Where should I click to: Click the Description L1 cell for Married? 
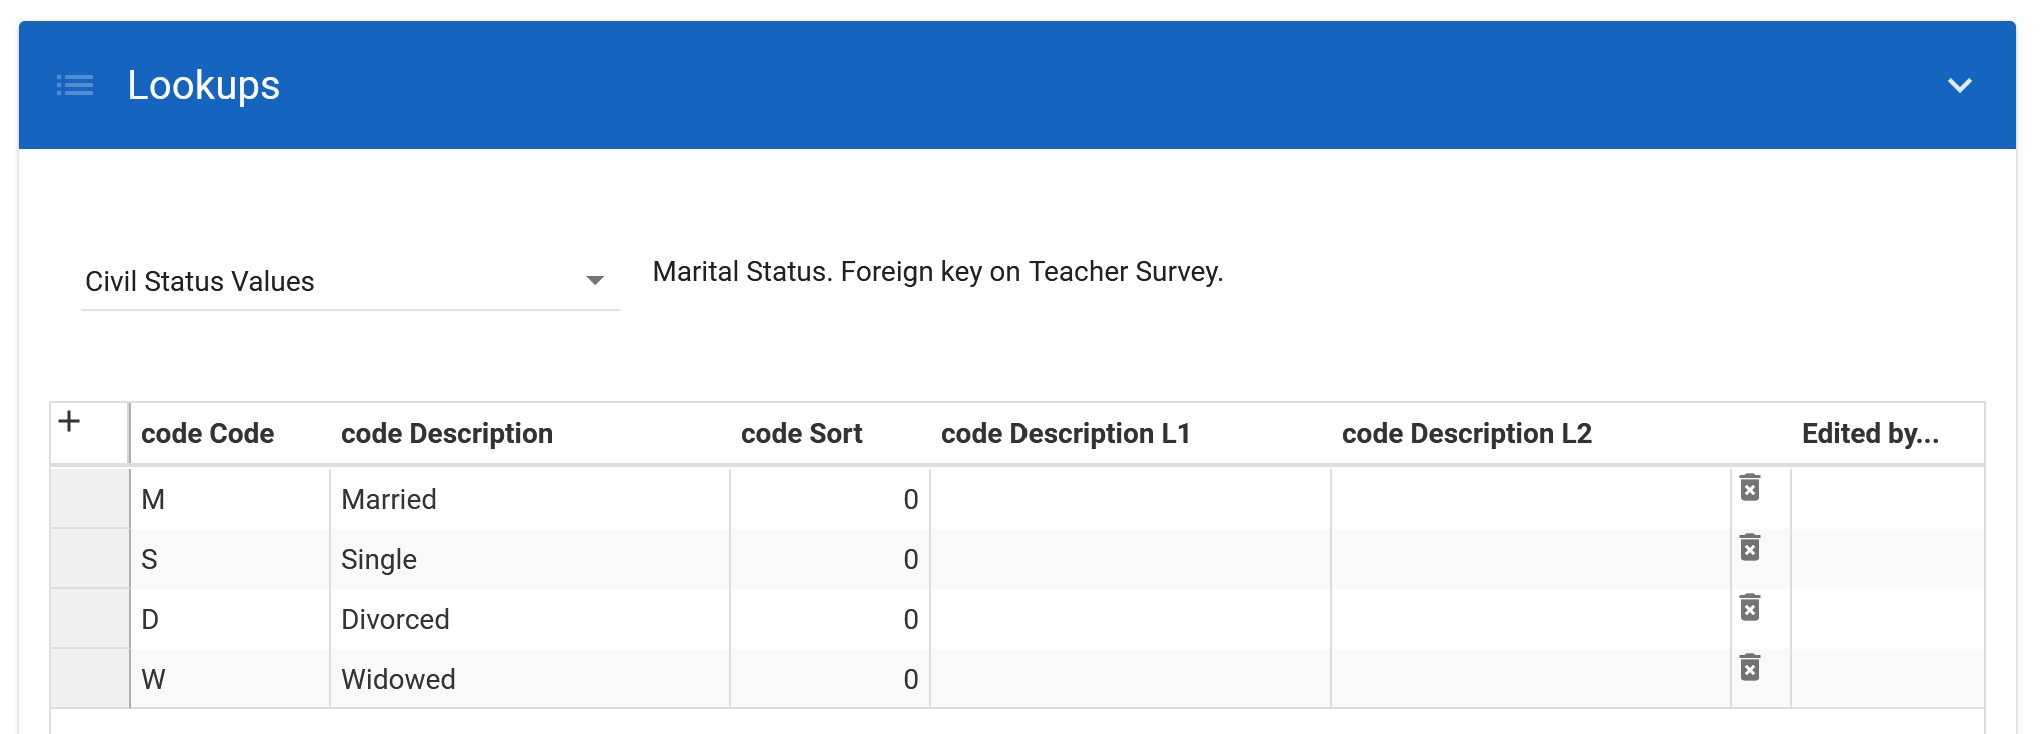click(x=1130, y=499)
